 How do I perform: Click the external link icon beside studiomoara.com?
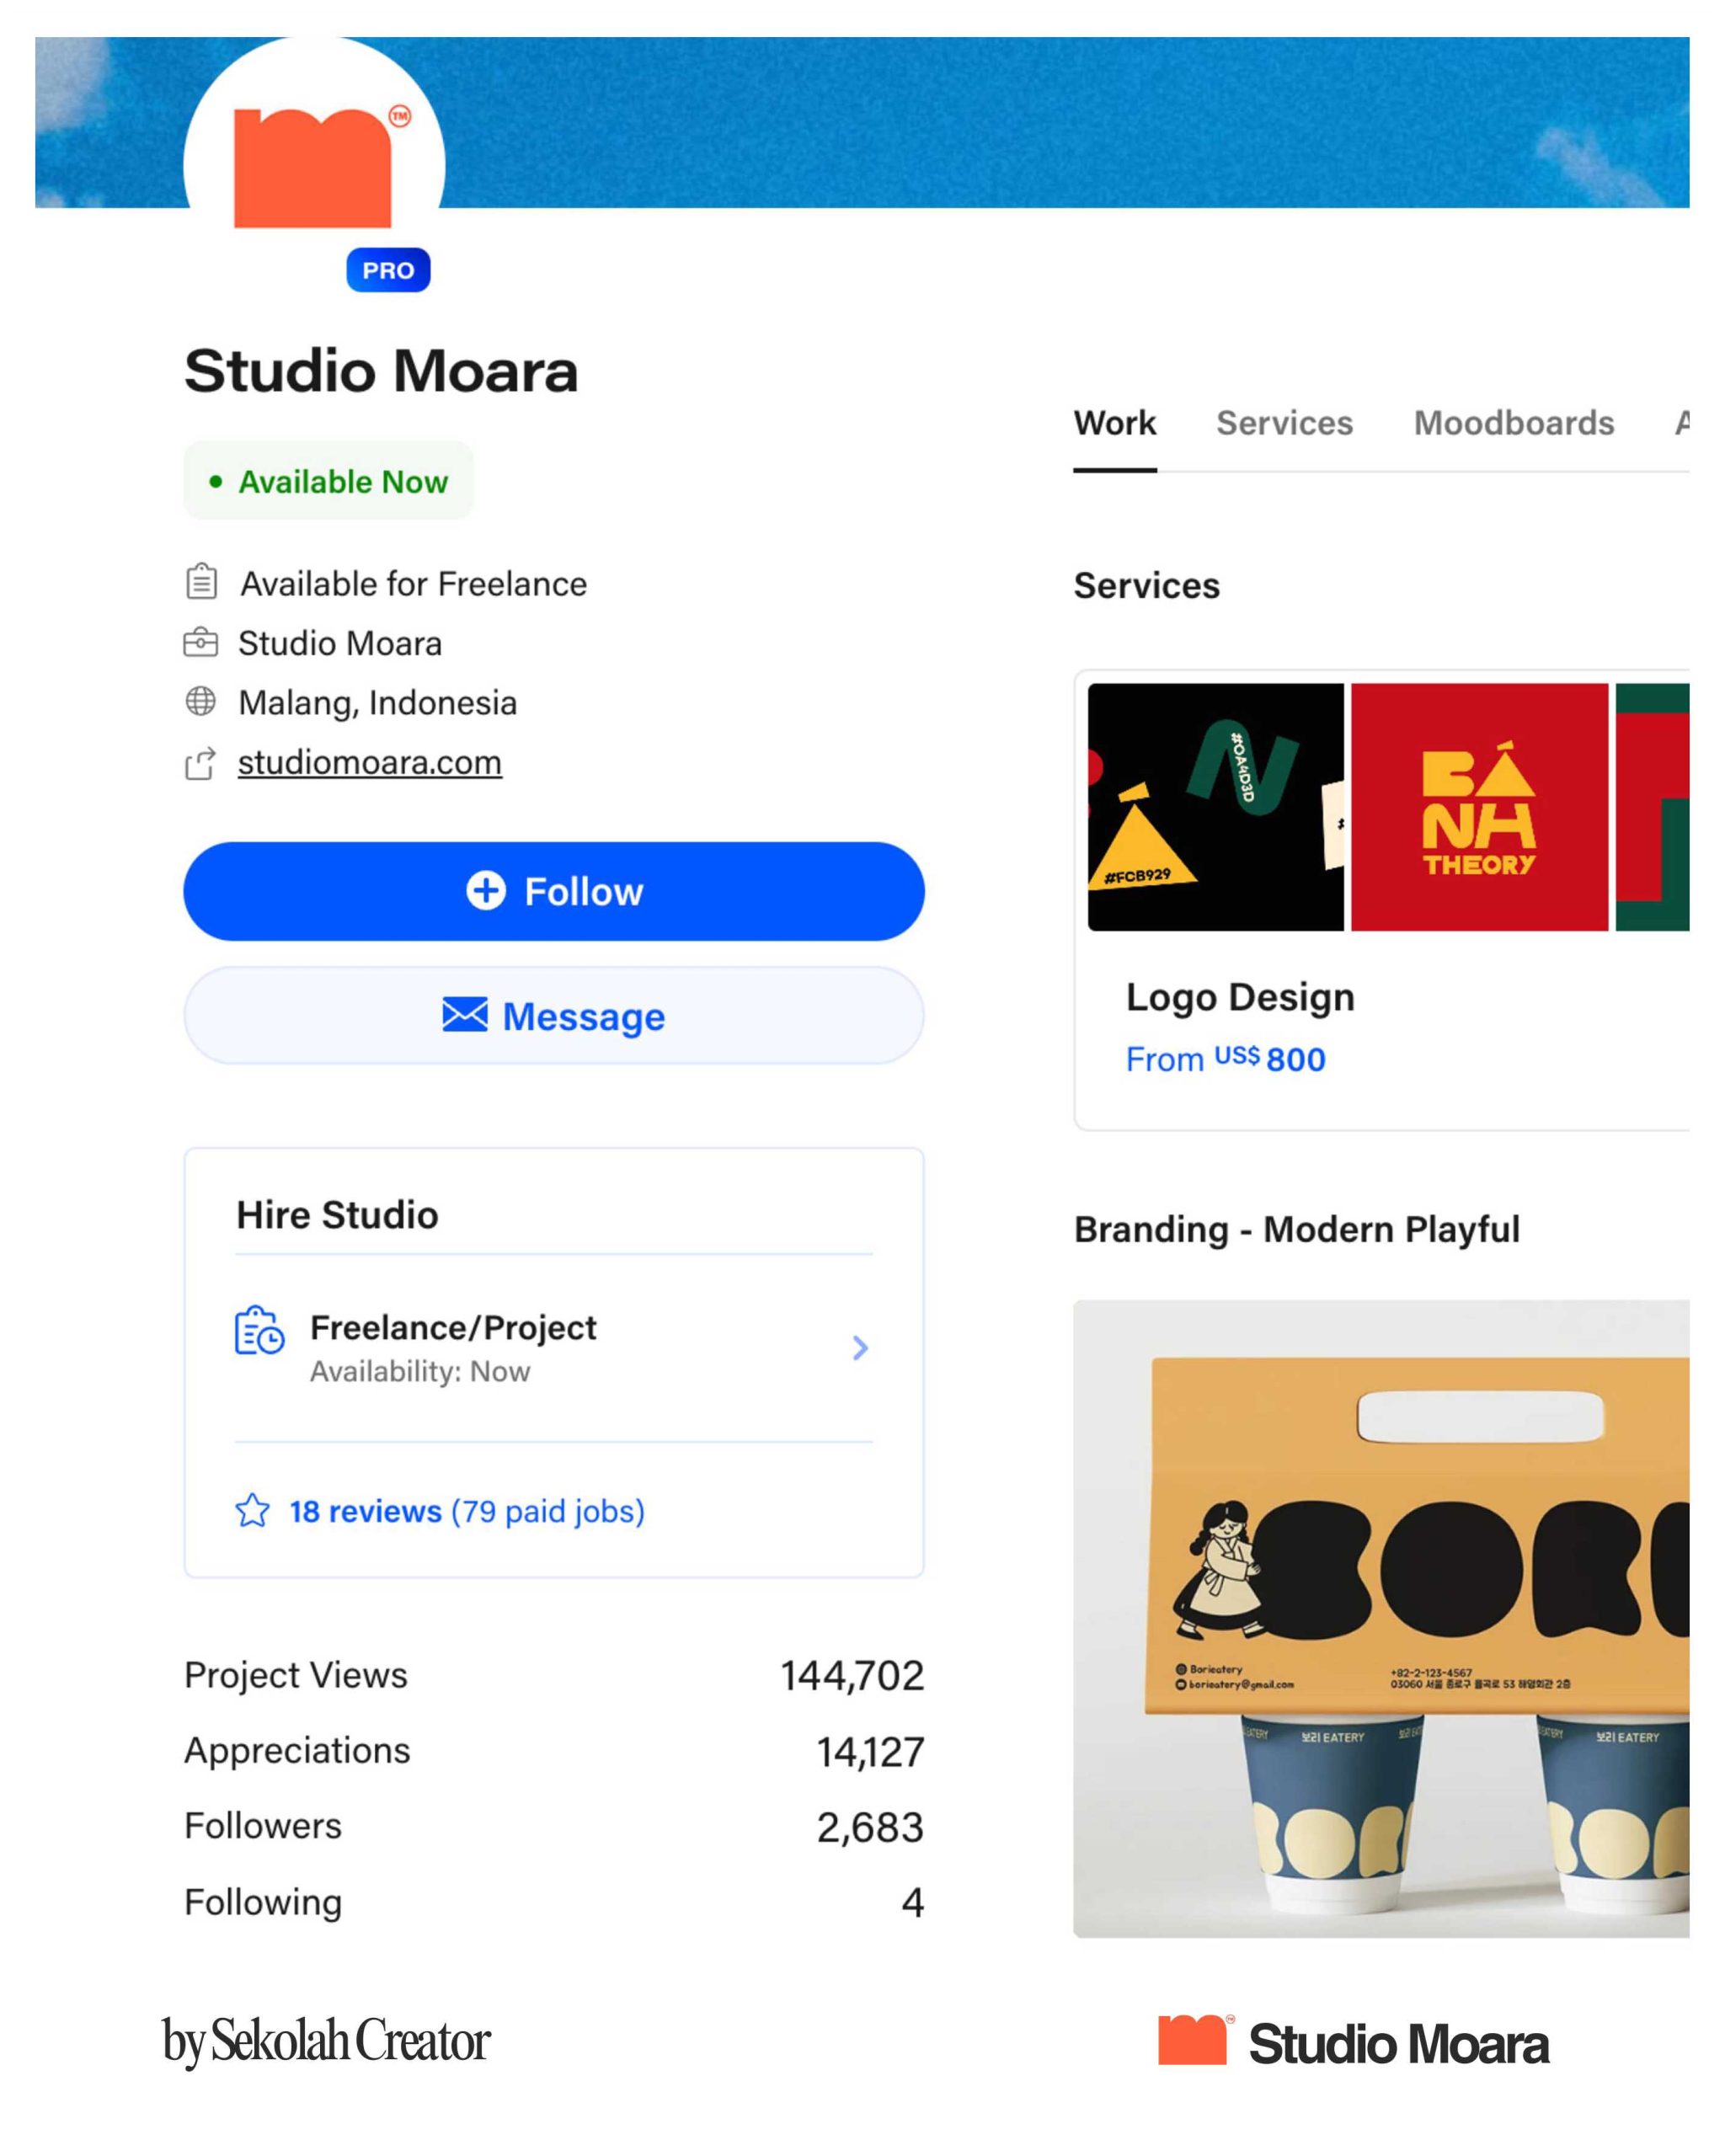click(200, 764)
